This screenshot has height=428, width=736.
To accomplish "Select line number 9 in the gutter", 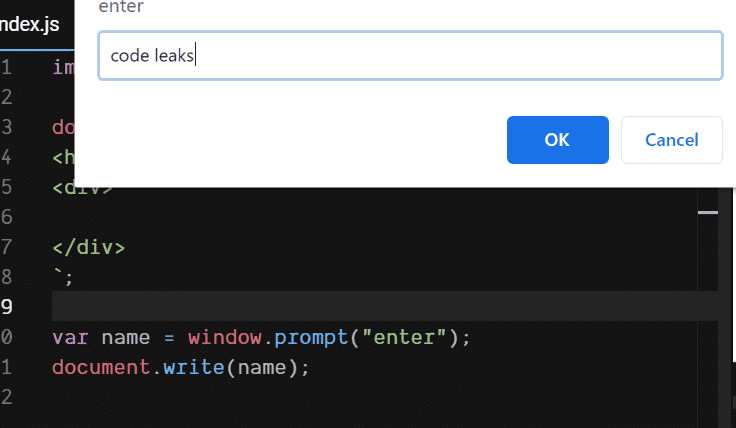I will (x=7, y=306).
